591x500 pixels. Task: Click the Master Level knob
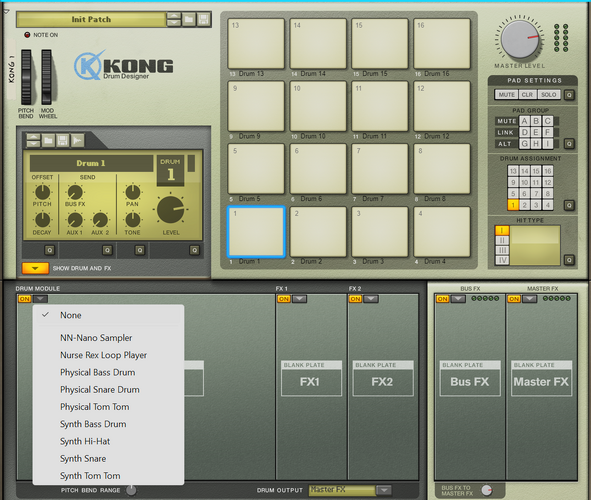[521, 39]
